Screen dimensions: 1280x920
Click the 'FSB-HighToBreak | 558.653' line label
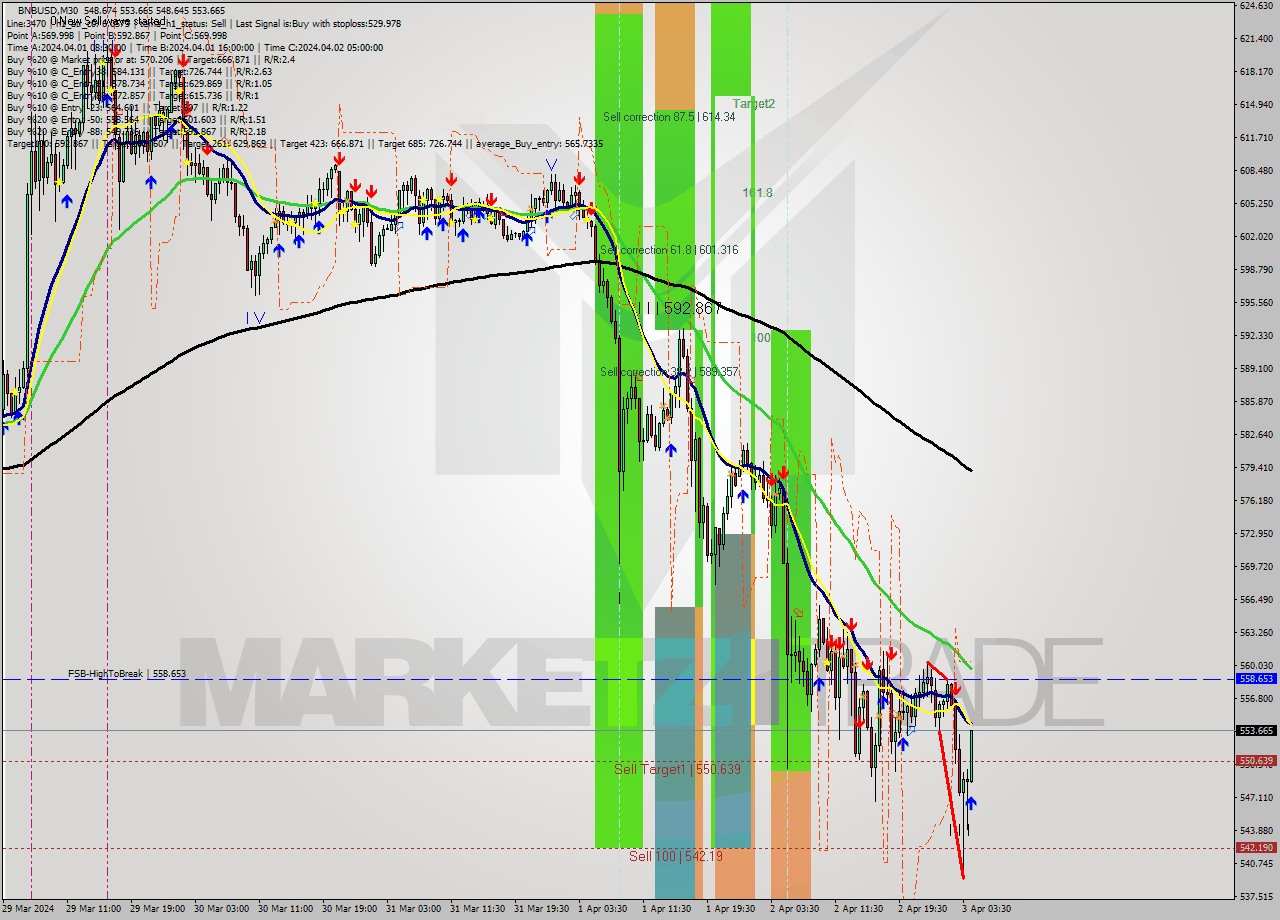click(x=127, y=674)
